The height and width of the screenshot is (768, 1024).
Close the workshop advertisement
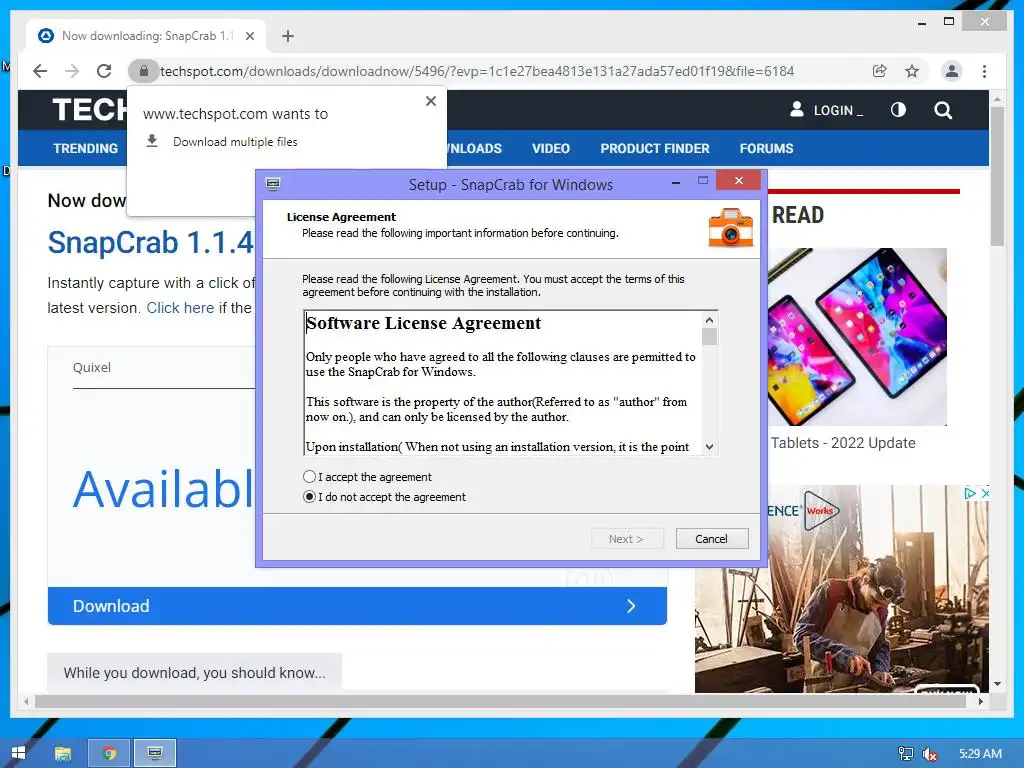(x=985, y=494)
